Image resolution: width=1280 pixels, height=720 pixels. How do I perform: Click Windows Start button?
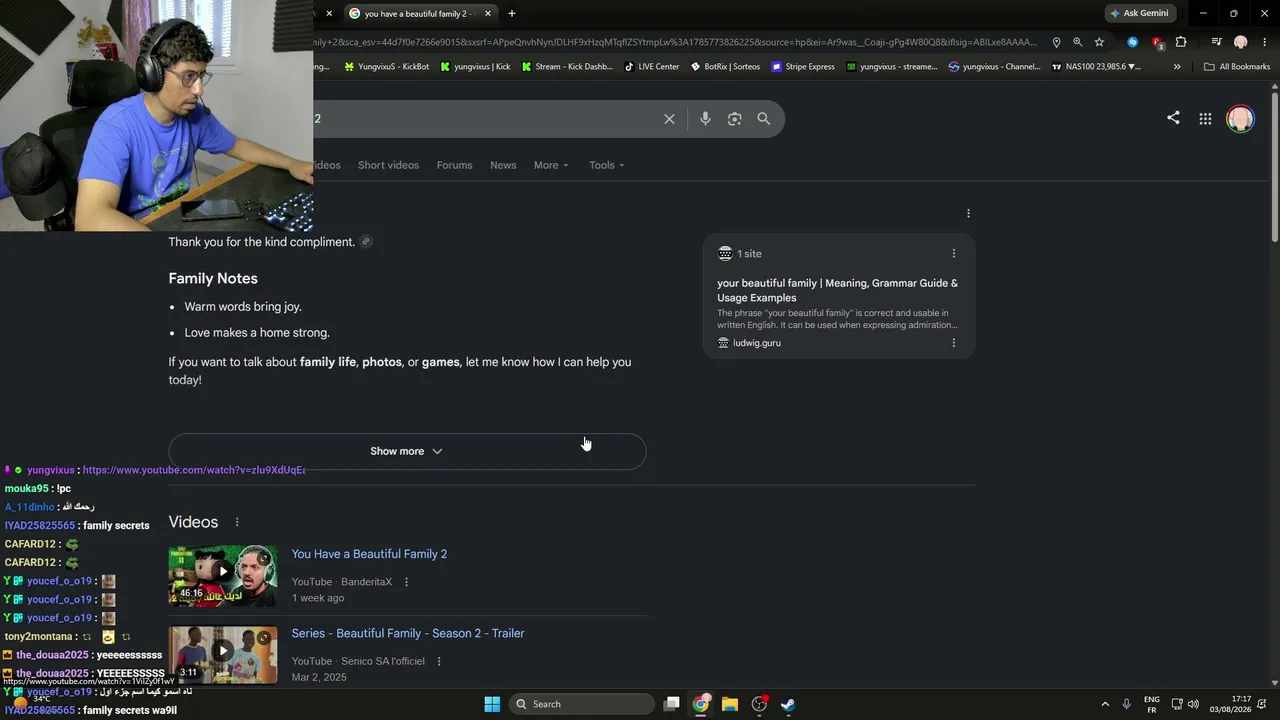tap(492, 704)
